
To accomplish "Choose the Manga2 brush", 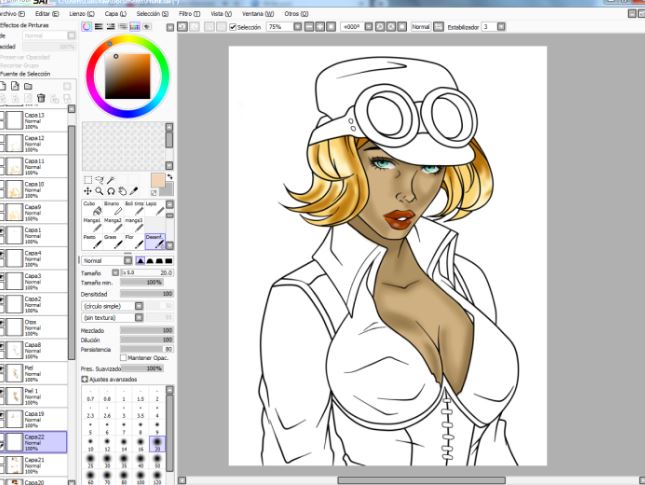I will coord(113,225).
